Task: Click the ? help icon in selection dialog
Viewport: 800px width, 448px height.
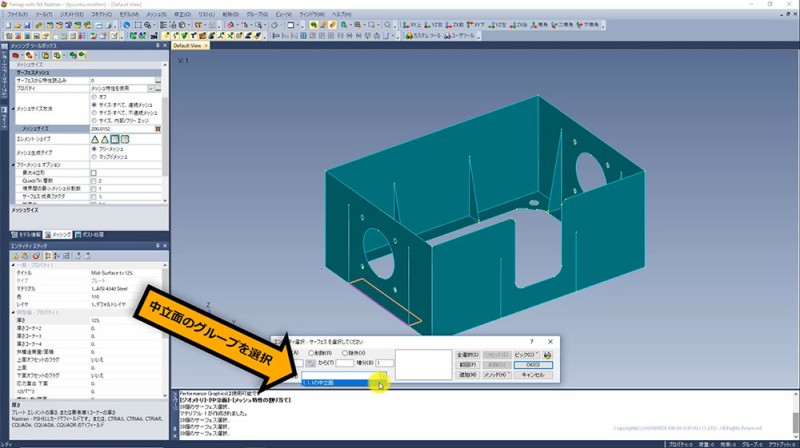Action: click(532, 341)
